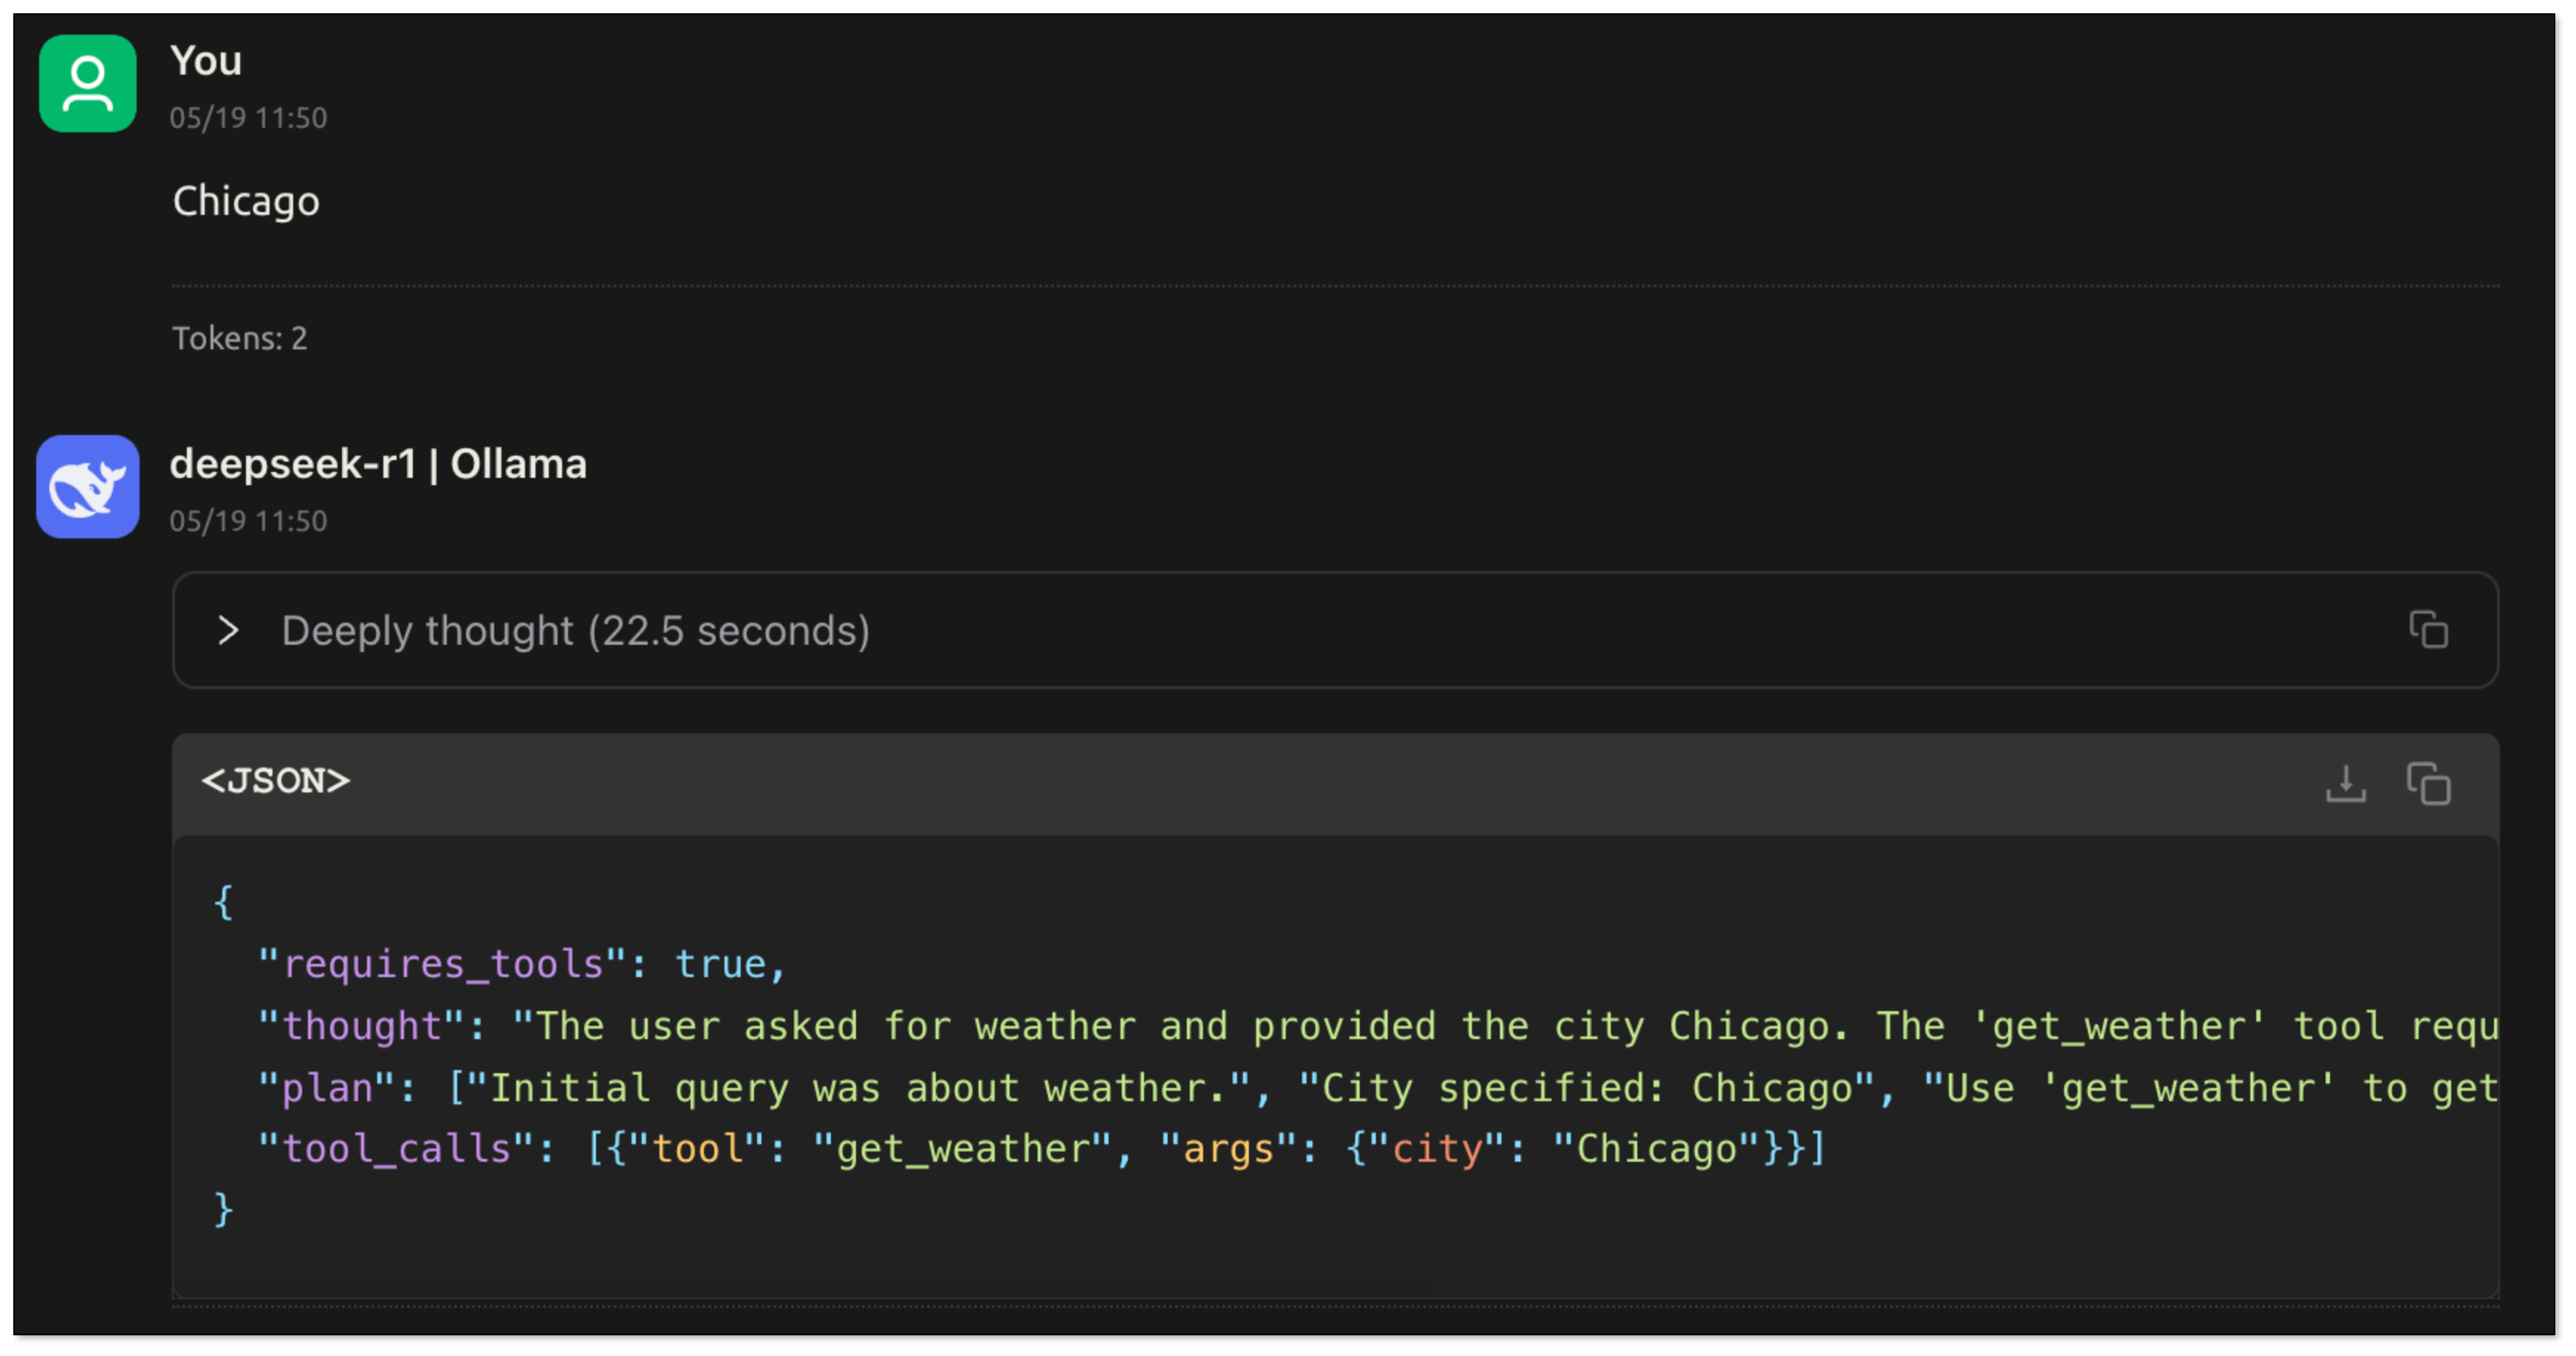
Task: Click the 'You' sender name
Action: coord(206,61)
